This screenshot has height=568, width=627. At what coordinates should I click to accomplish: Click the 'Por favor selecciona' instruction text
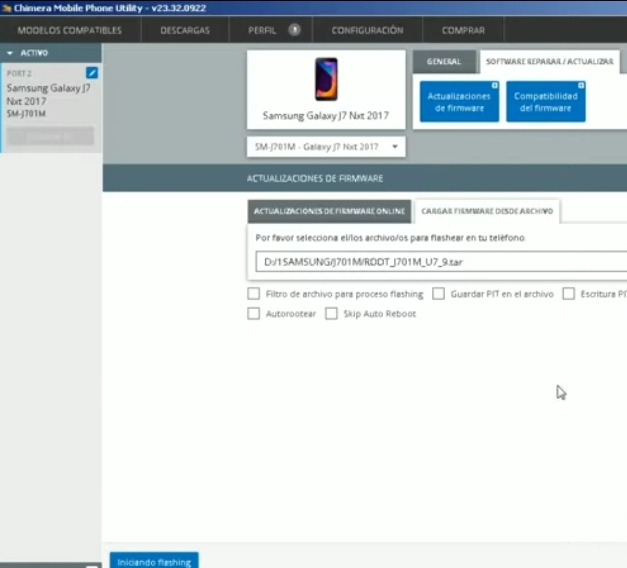(x=390, y=238)
